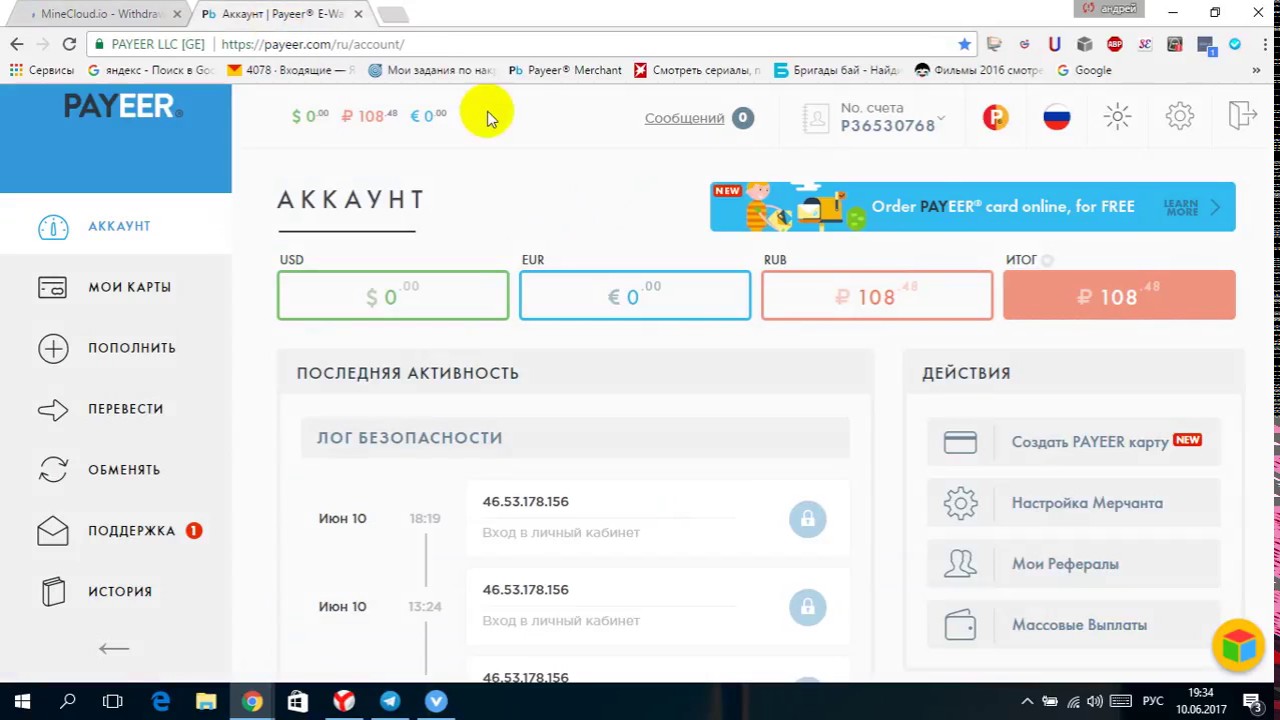Change language via Russian flag icon

pyautogui.click(x=1057, y=117)
